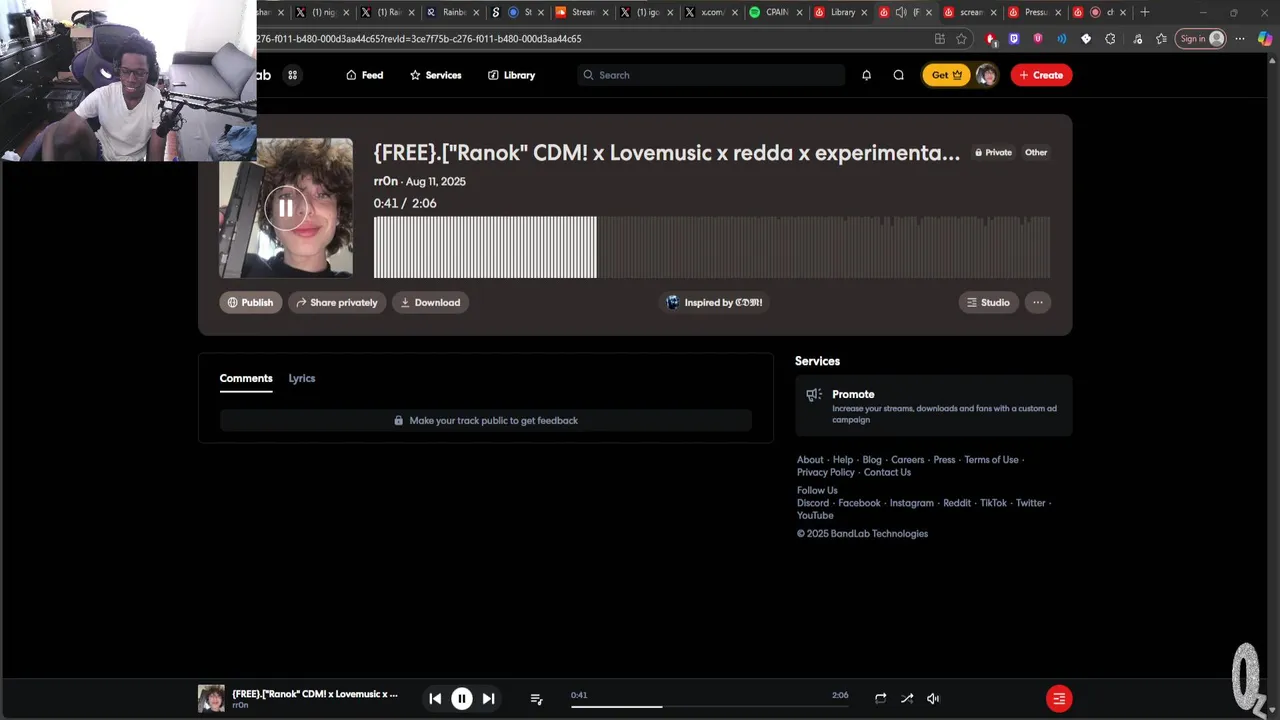Open the Services menu
The image size is (1280, 720).
click(435, 75)
